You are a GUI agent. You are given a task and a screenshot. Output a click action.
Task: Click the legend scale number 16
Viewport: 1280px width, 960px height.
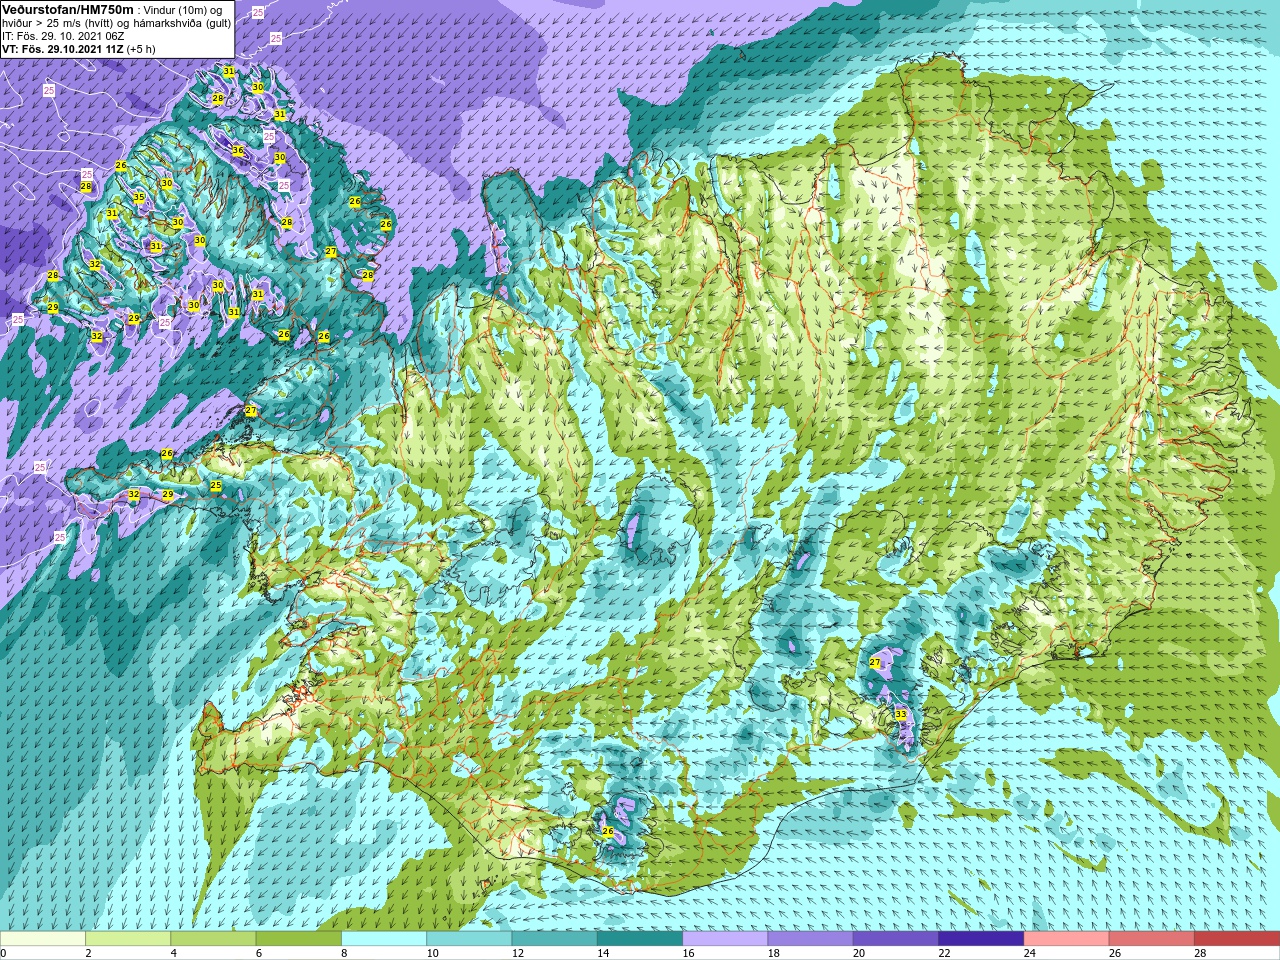pos(688,953)
